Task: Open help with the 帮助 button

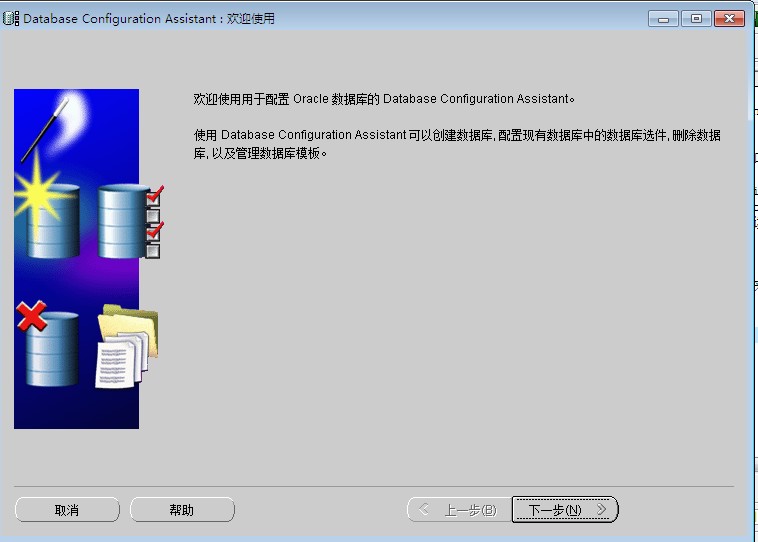Action: point(182,510)
